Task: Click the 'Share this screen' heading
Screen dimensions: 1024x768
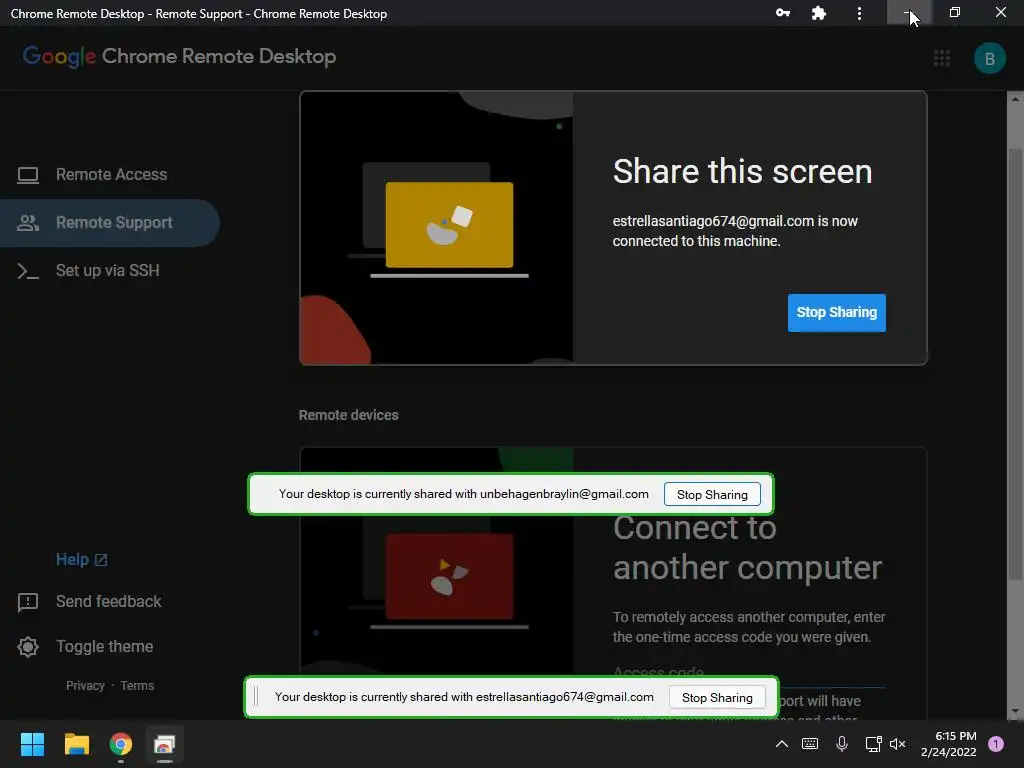Action: (x=743, y=172)
